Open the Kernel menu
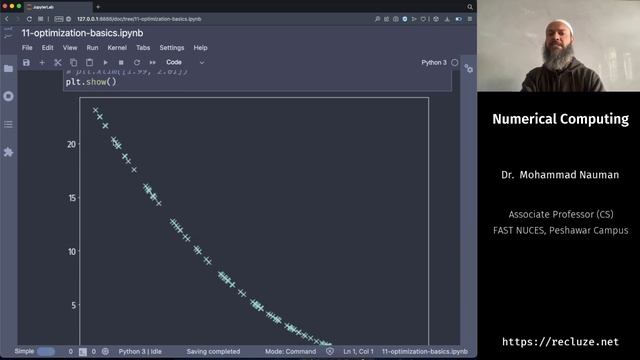 (117, 48)
